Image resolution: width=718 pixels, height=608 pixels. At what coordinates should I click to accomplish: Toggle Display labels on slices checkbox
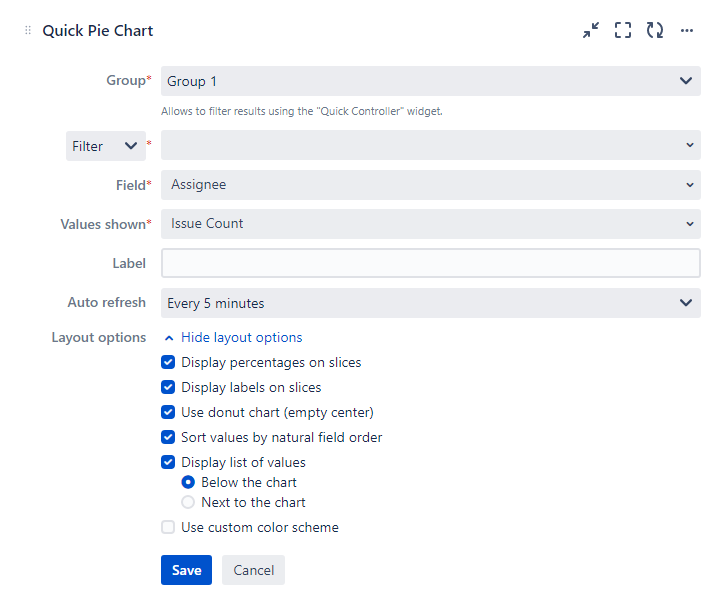click(168, 388)
